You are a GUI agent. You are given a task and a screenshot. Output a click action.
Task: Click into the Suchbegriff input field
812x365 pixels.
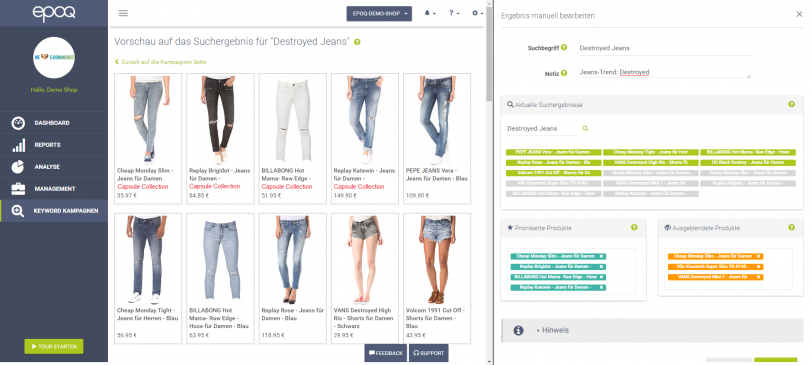[664, 48]
